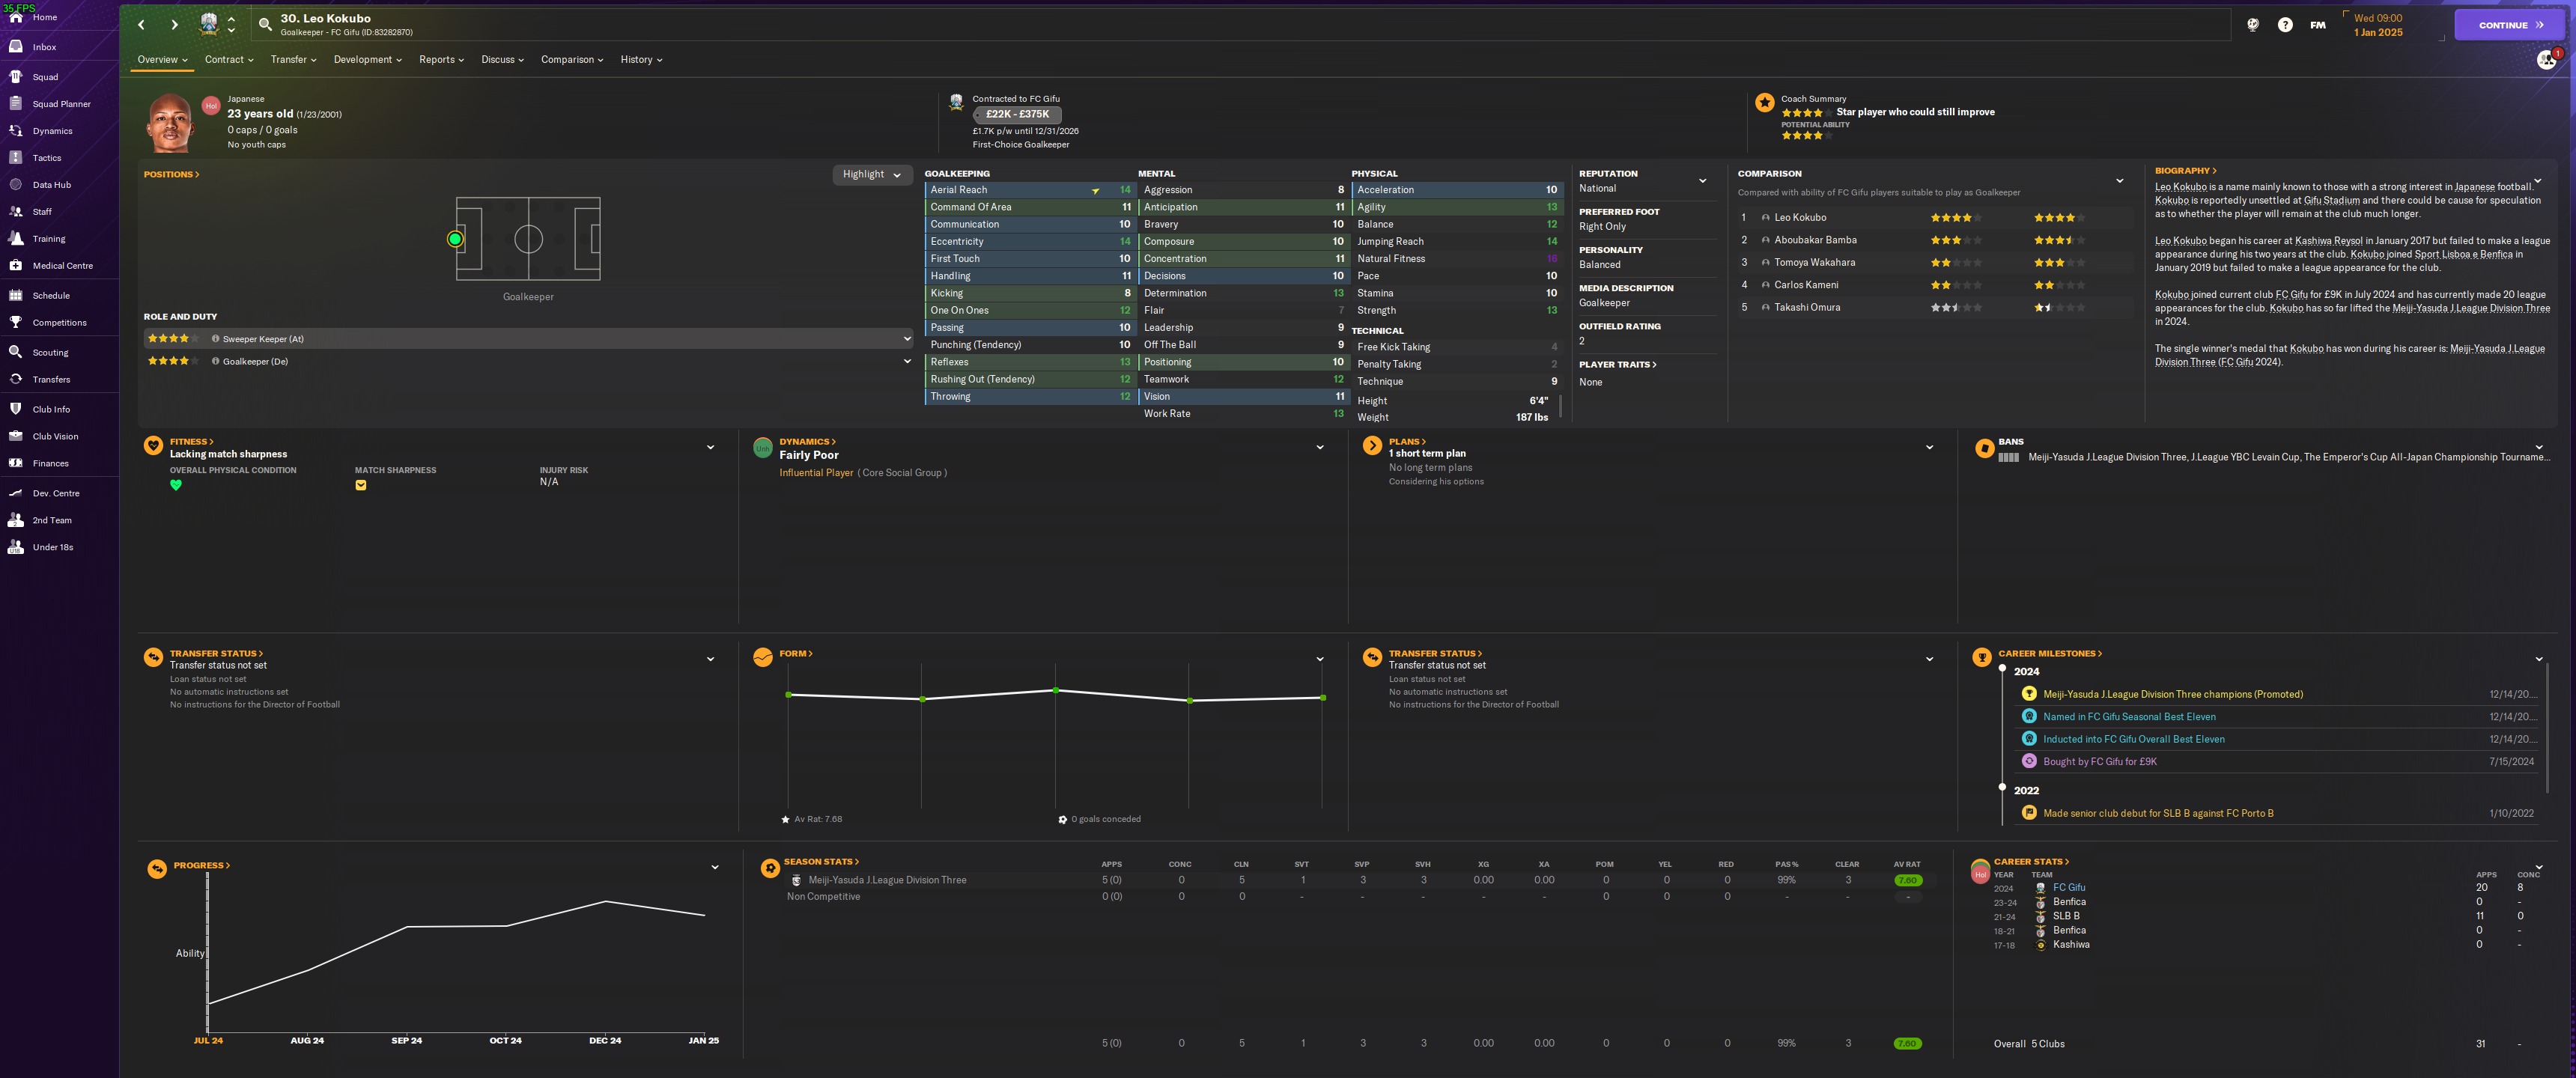Open the Staff sidebar icon
Screen dimensions: 2576x1078
(16, 212)
